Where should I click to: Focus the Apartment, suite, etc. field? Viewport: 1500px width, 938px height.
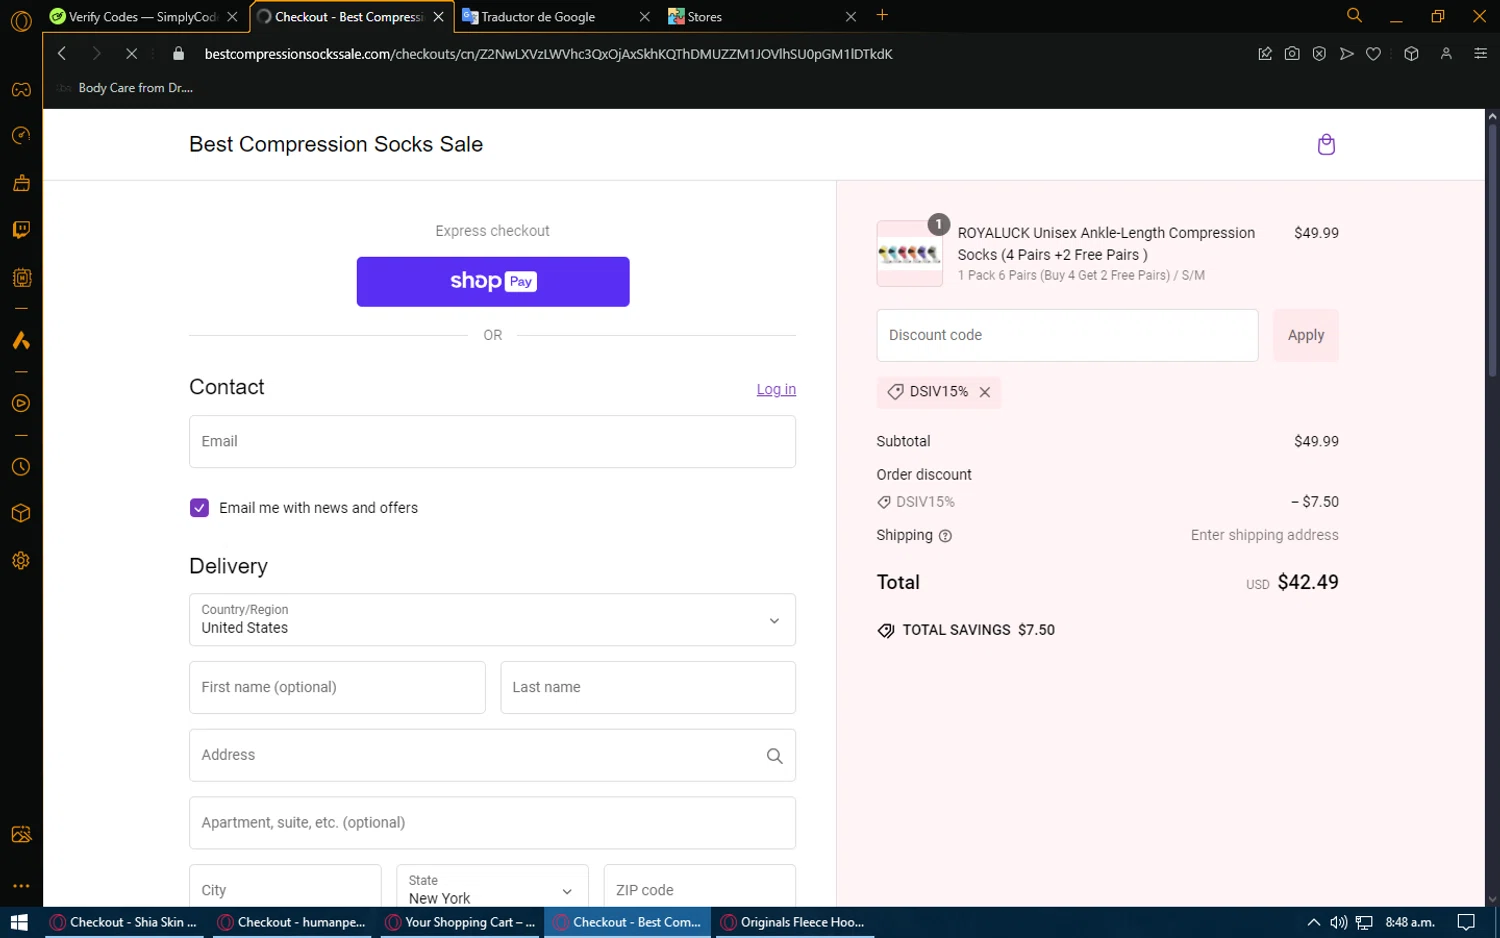pos(492,823)
